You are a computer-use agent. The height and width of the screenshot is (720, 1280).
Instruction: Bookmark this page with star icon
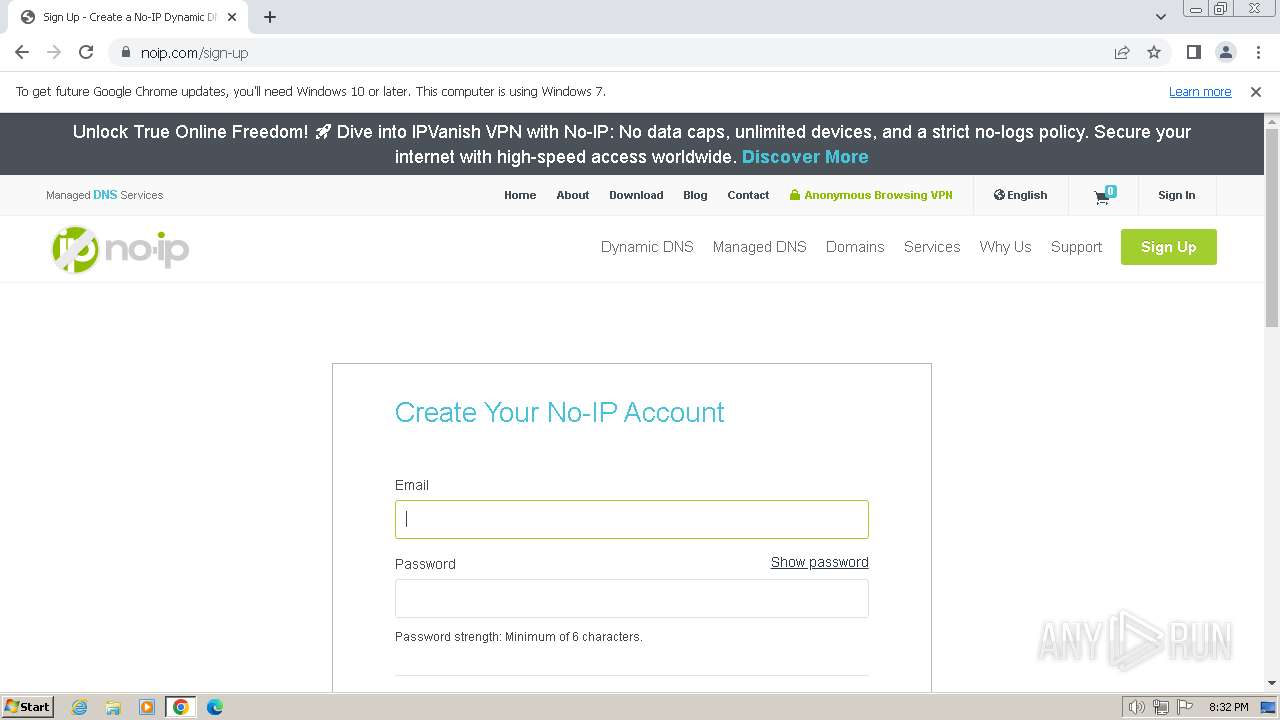coord(1154,52)
